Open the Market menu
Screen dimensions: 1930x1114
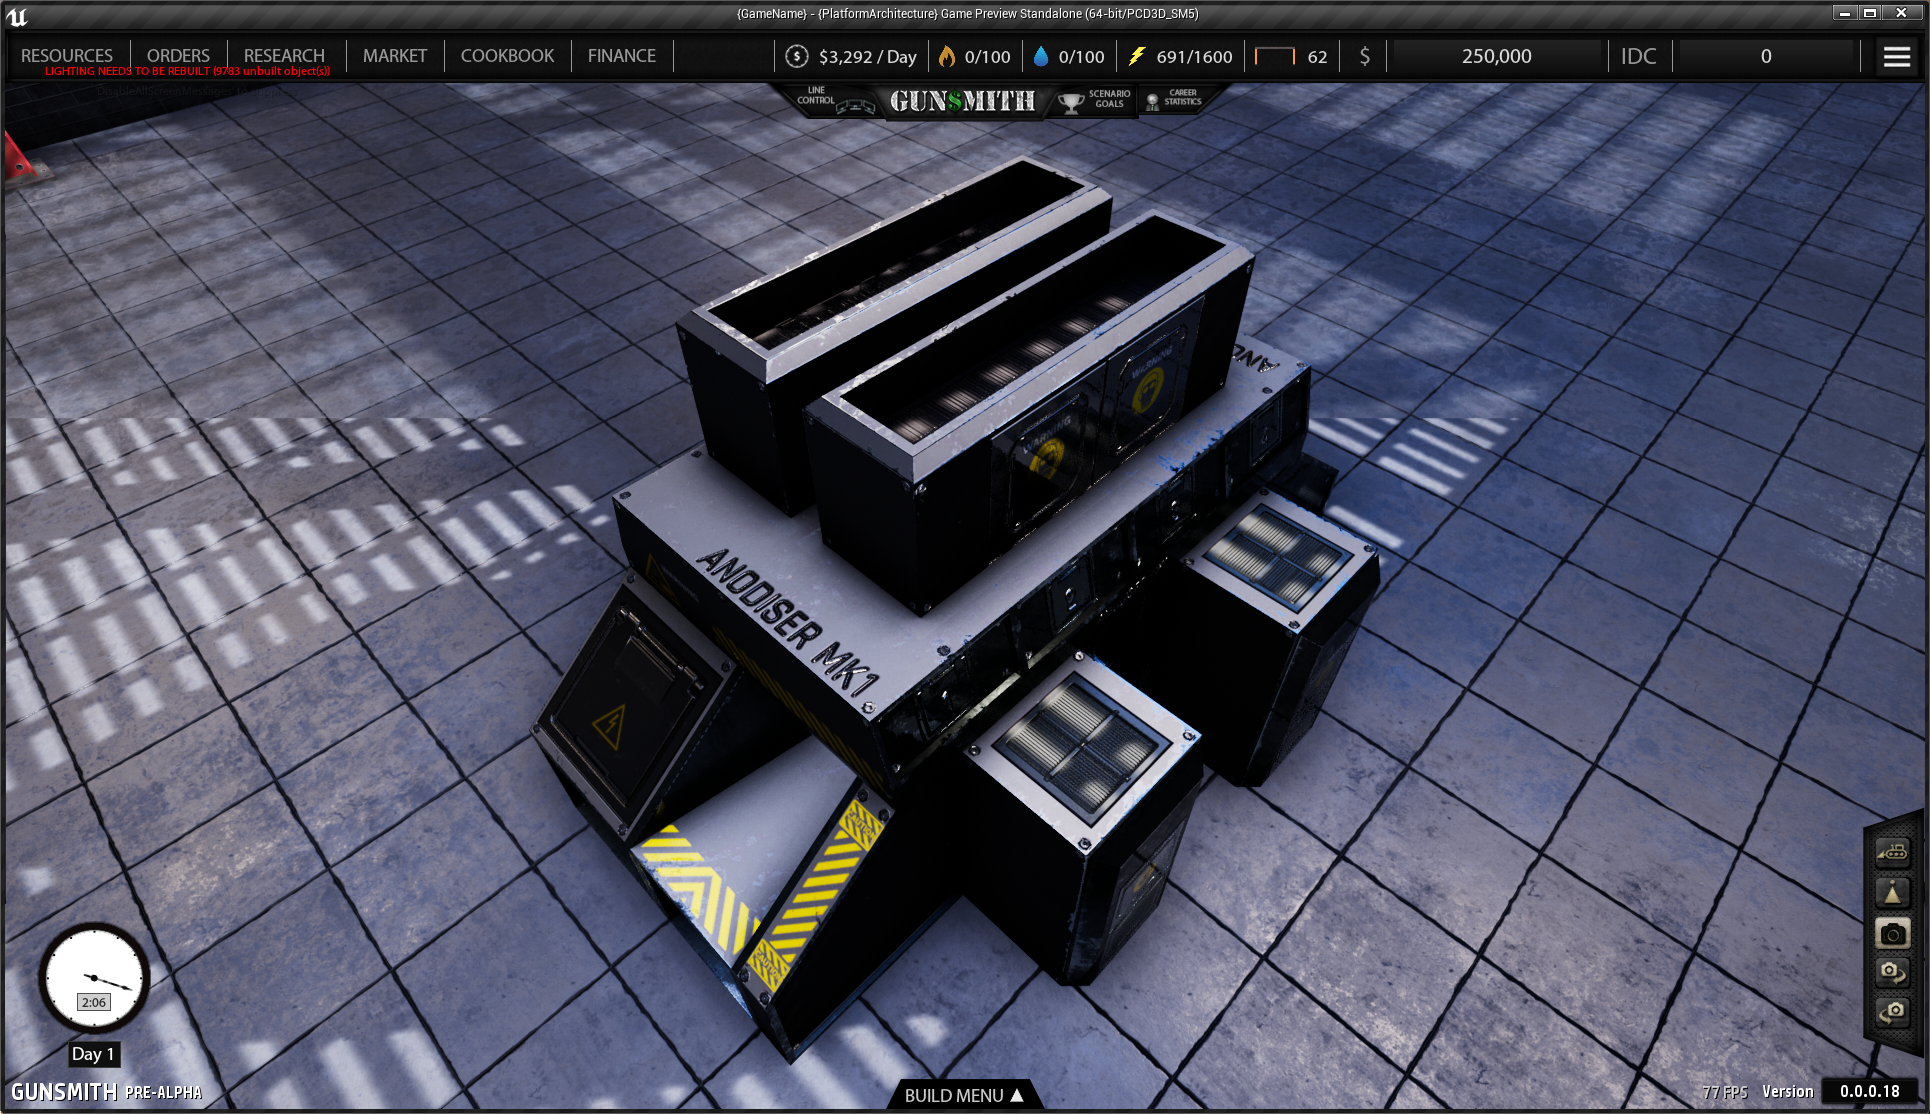tap(395, 55)
